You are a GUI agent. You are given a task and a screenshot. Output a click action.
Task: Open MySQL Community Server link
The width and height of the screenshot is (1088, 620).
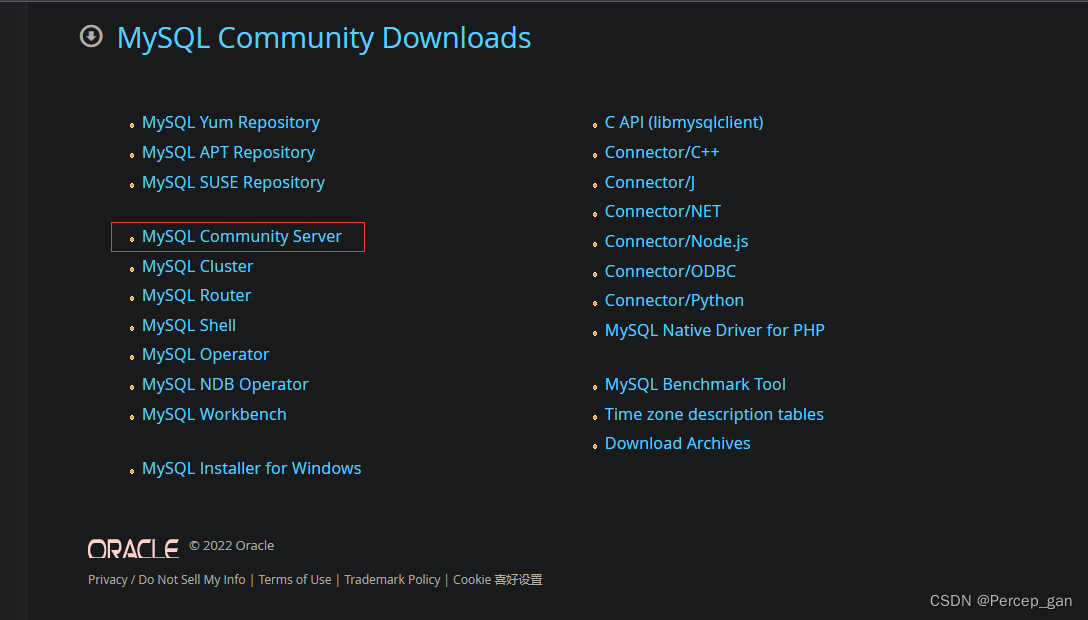(241, 236)
